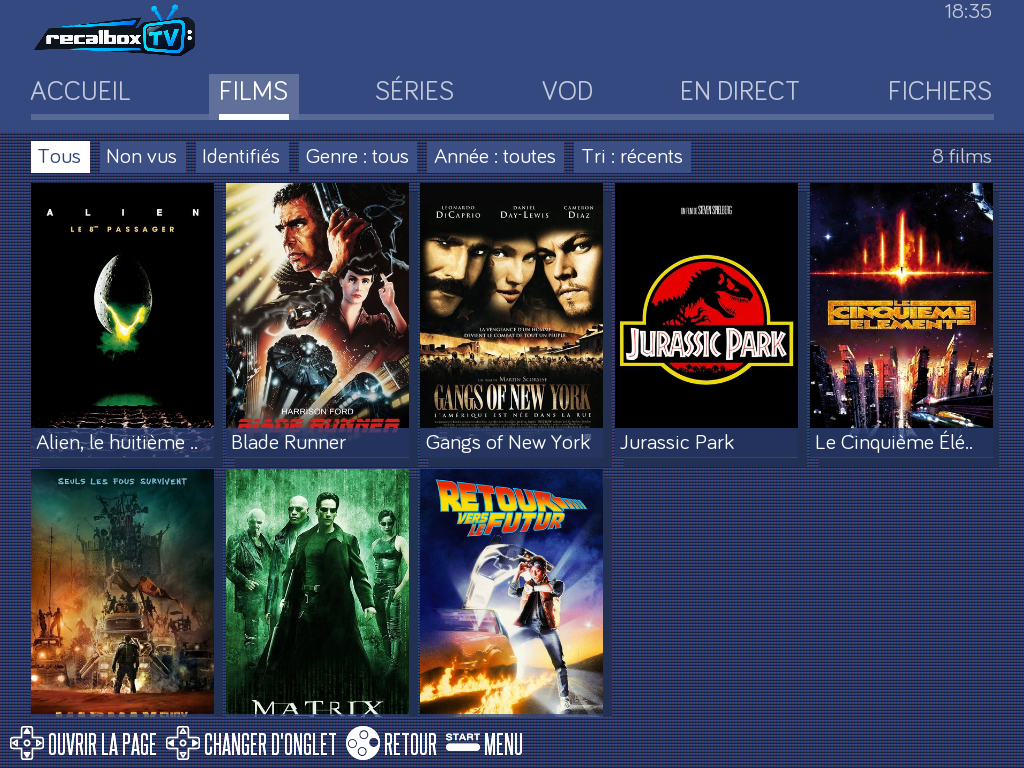
Task: Select the Gangs of New York poster
Action: click(511, 305)
